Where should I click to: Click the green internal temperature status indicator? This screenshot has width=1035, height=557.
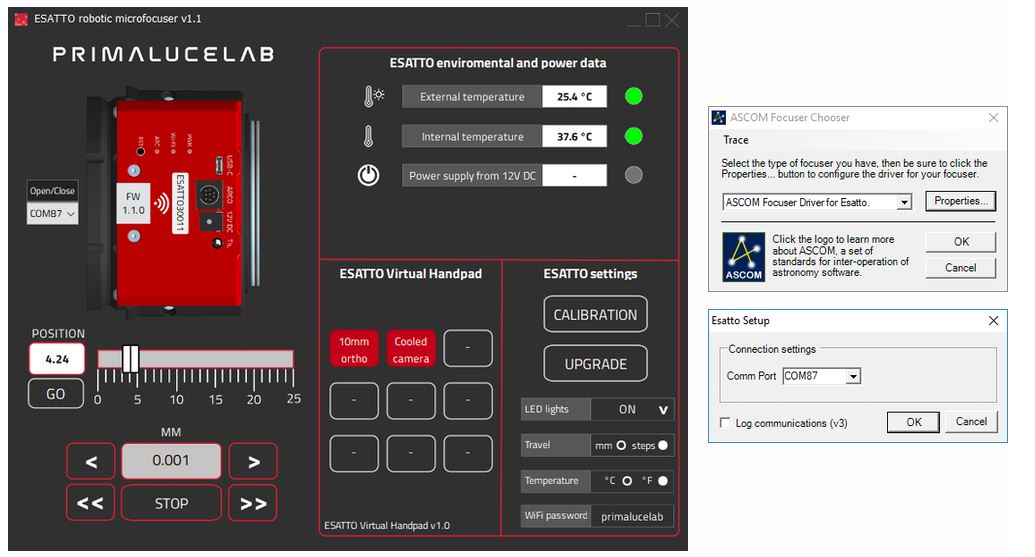(x=634, y=136)
